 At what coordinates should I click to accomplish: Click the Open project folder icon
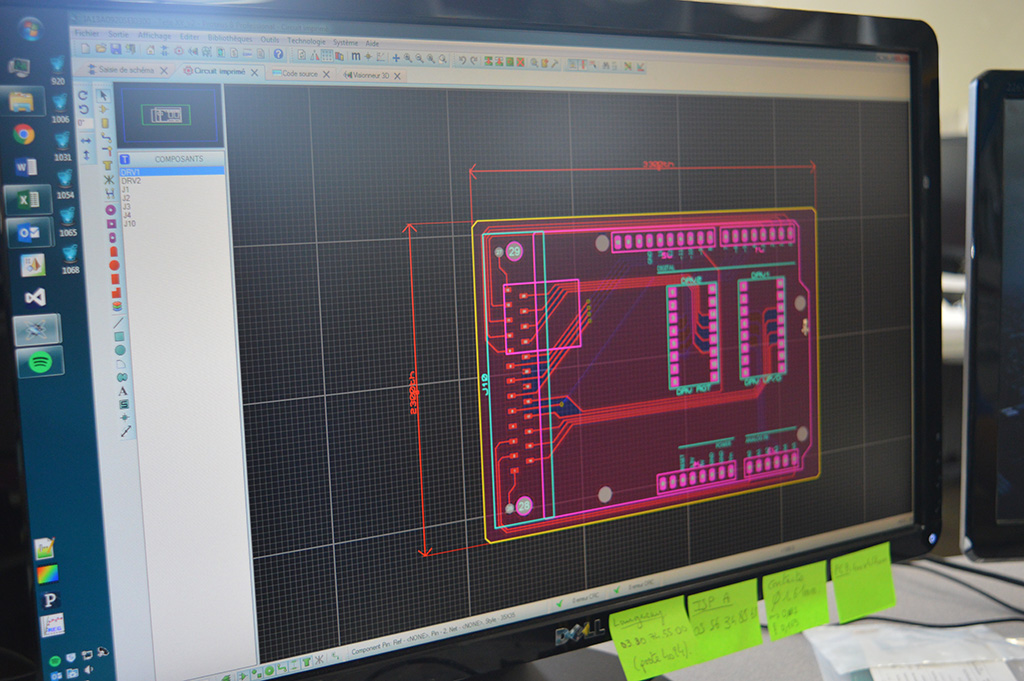pyautogui.click(x=101, y=49)
